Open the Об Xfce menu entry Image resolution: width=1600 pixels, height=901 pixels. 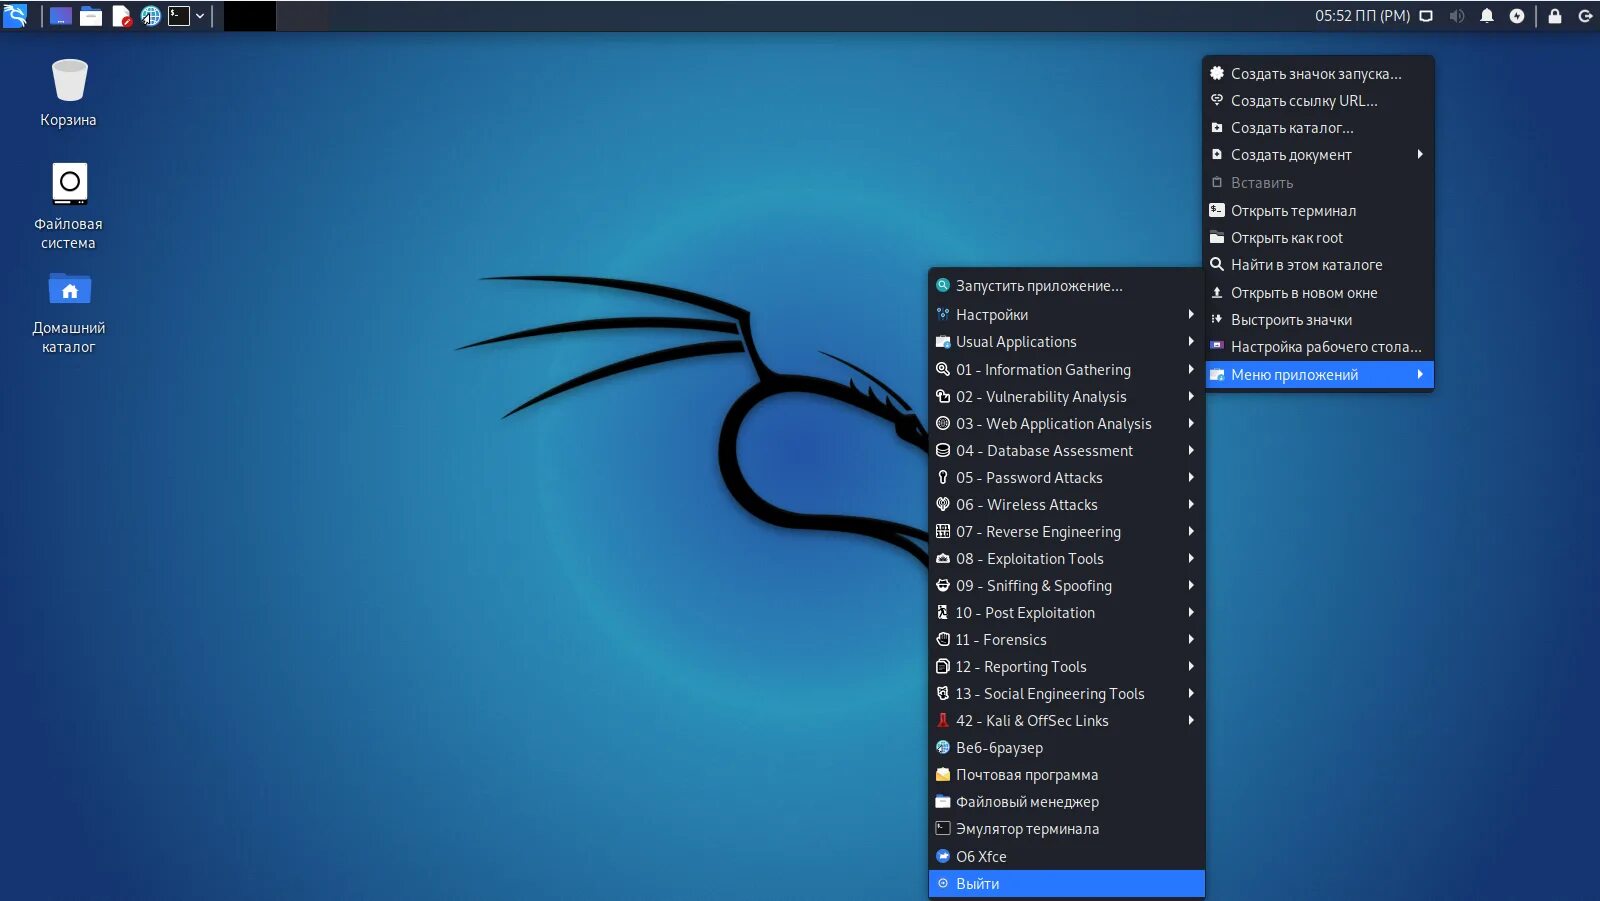(x=1067, y=857)
